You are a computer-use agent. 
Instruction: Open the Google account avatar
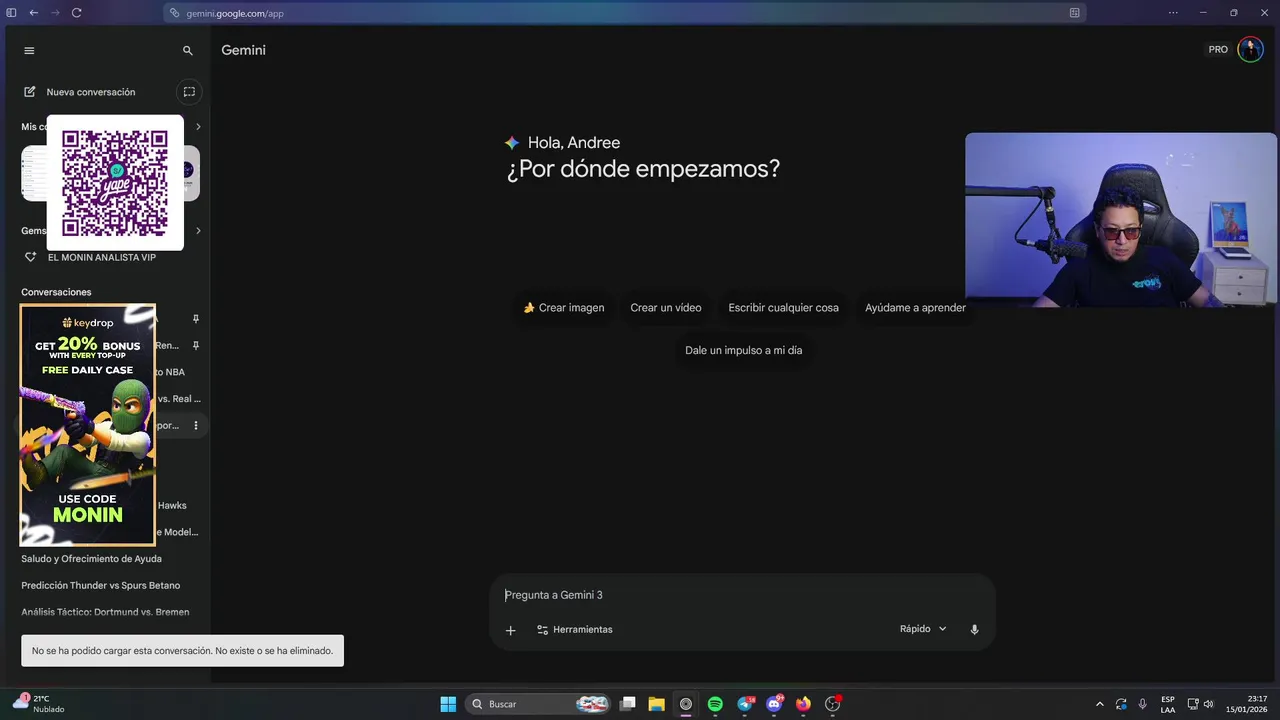[x=1250, y=49]
